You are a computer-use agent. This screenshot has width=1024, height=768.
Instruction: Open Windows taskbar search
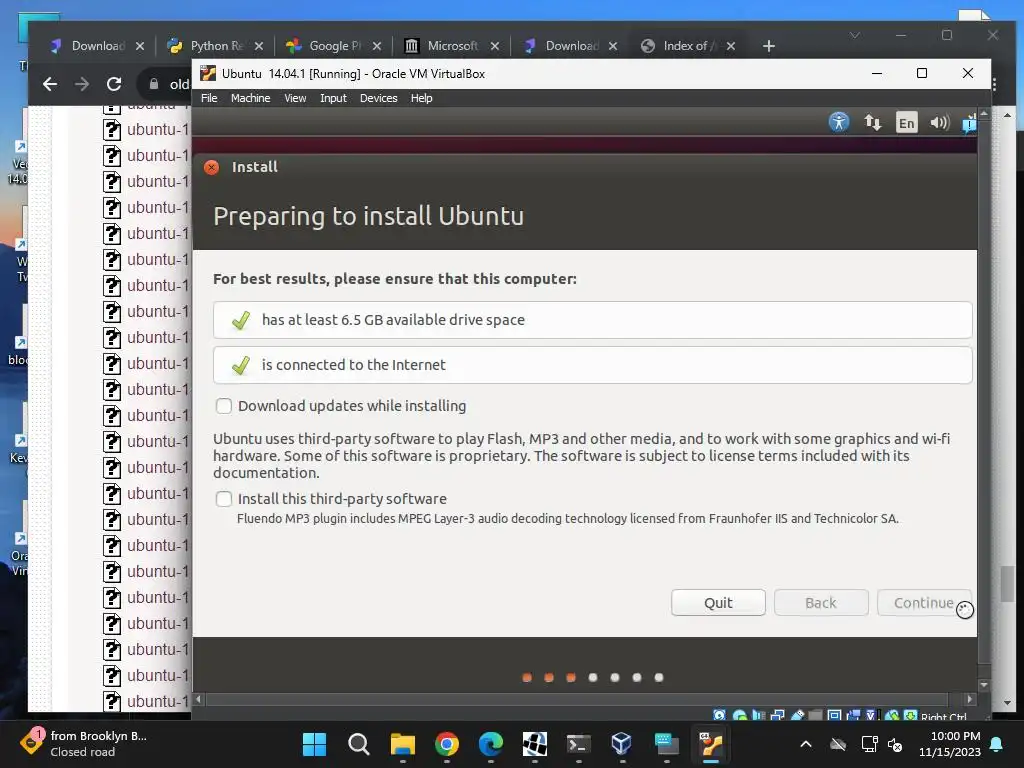point(359,744)
